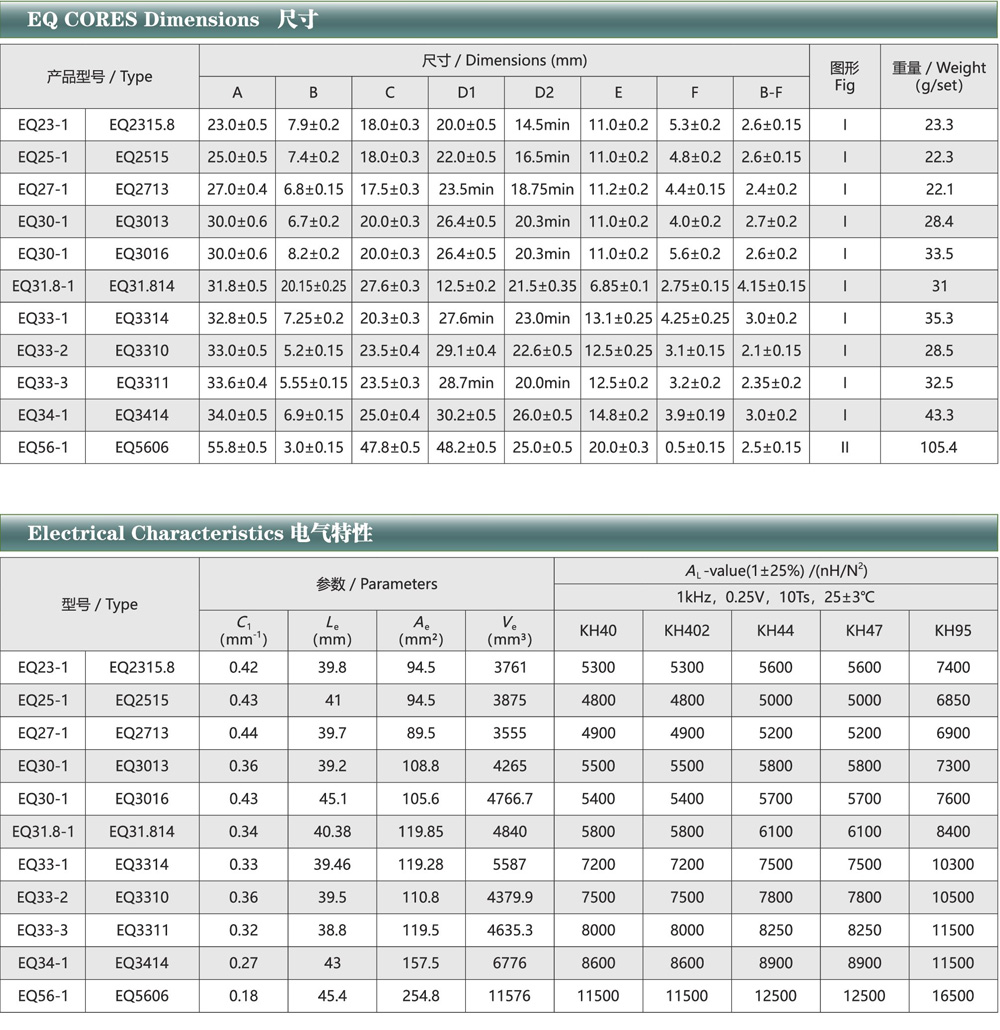
Task: Select 'EQ31.814' in the Electrical Characteristics table
Action: coord(142,832)
